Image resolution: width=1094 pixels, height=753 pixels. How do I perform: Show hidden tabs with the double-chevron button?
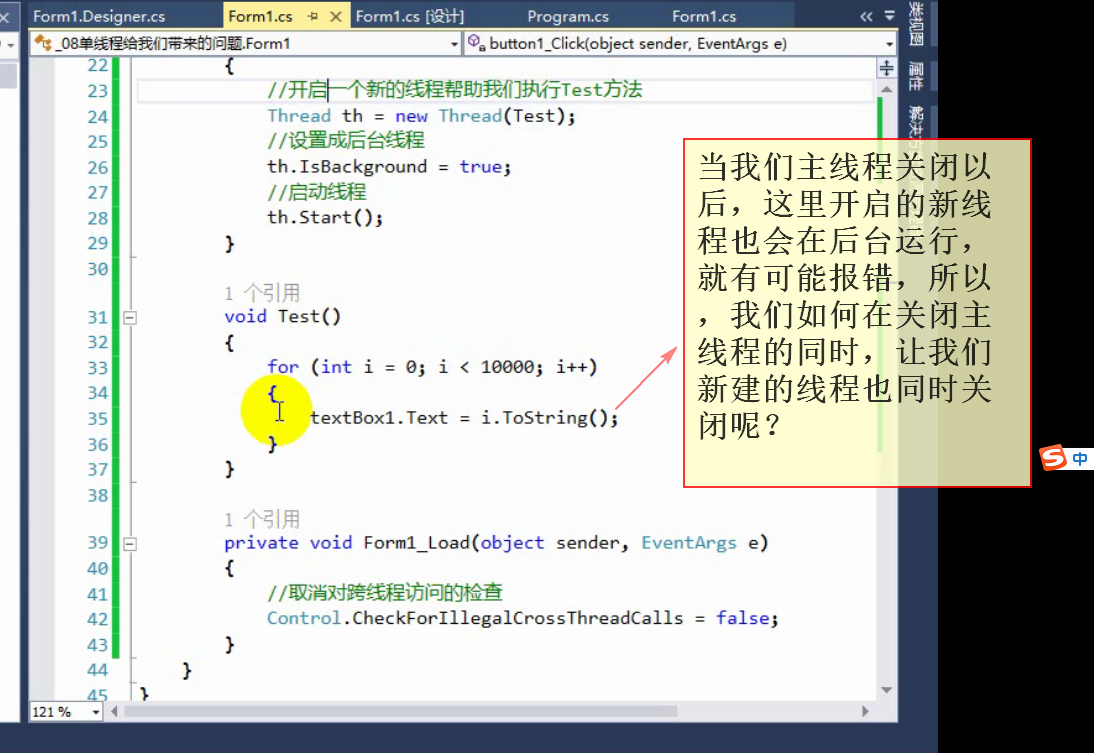(x=866, y=16)
